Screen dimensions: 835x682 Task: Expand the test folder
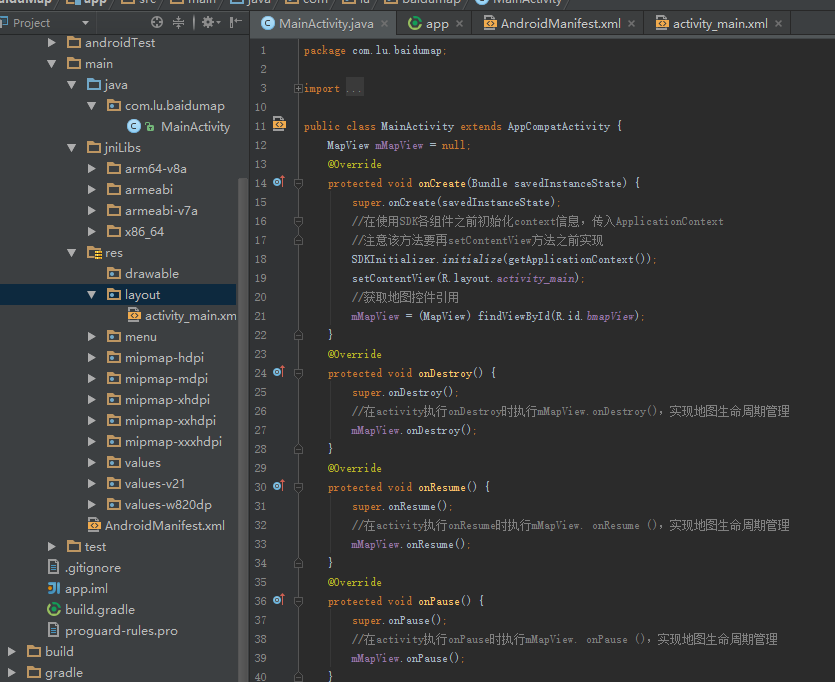click(x=52, y=547)
